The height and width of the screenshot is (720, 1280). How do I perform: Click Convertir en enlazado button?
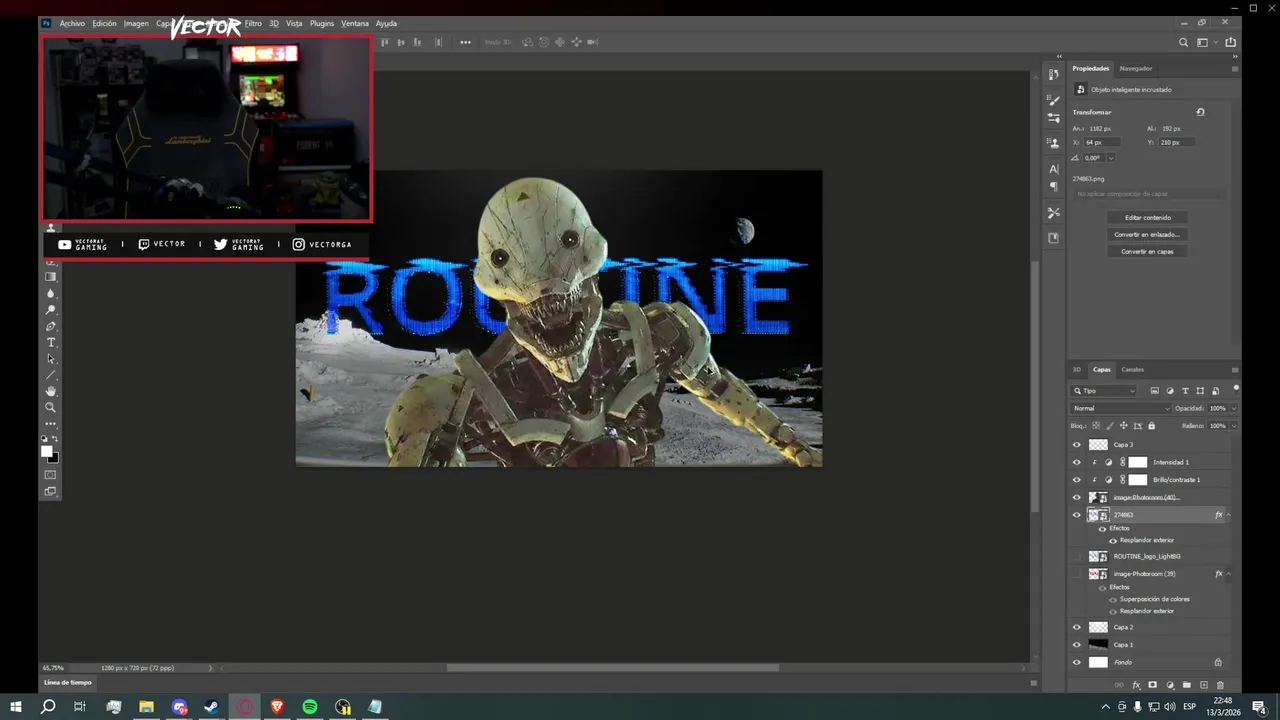pos(1147,234)
